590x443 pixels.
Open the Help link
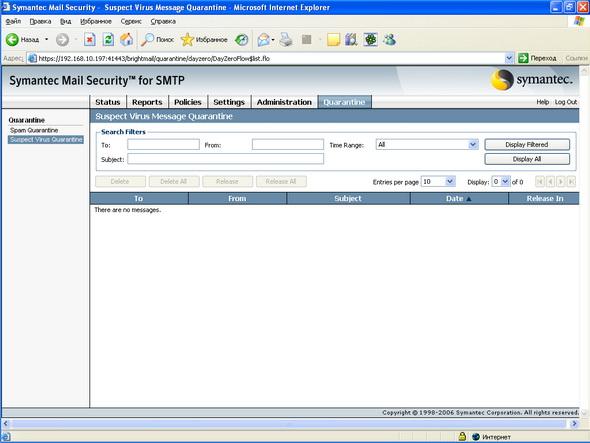(543, 102)
